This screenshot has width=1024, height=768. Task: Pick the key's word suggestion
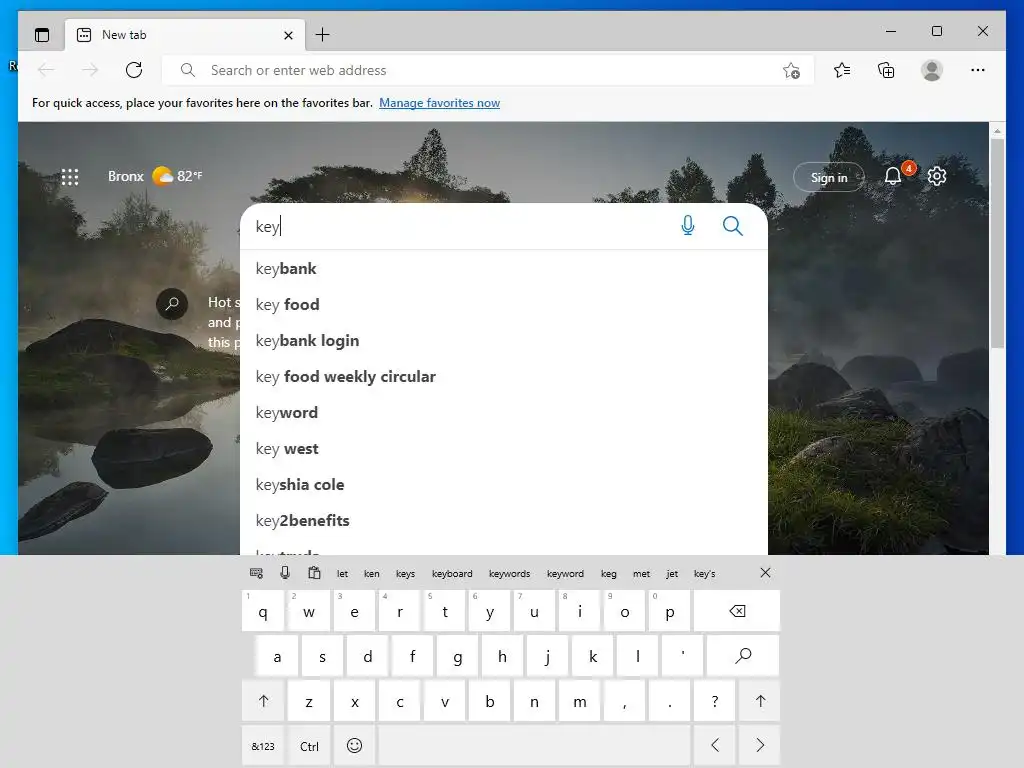704,573
